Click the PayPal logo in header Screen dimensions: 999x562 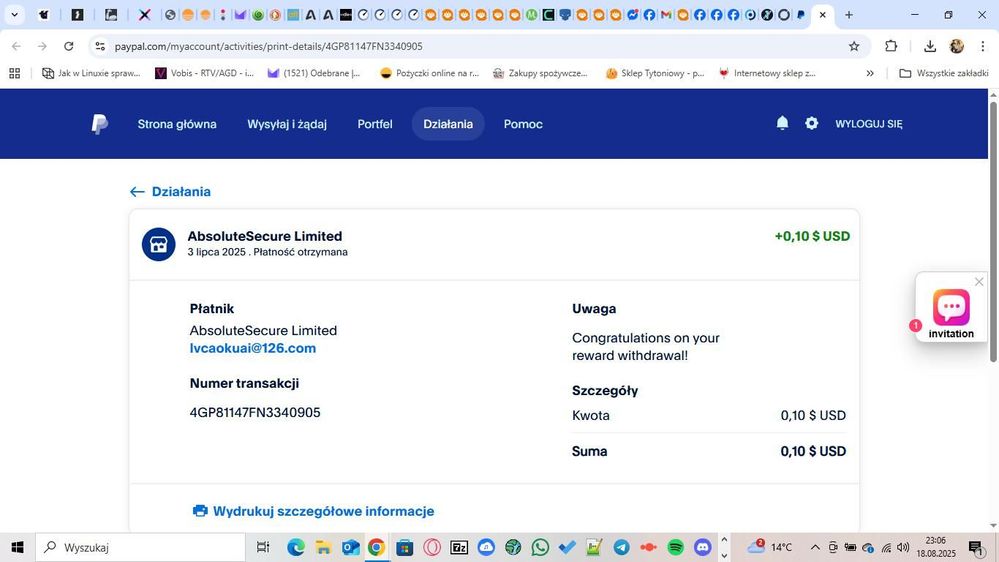[99, 124]
